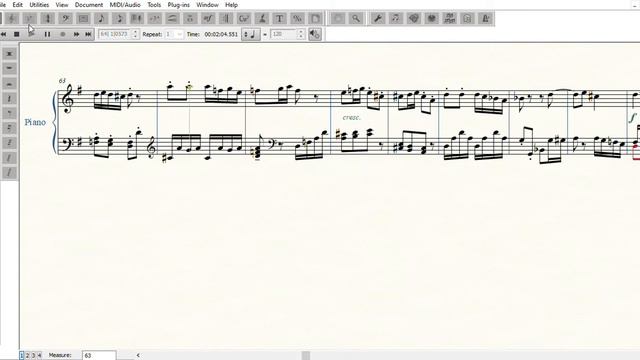
Task: Open the Document menu
Action: [x=89, y=5]
